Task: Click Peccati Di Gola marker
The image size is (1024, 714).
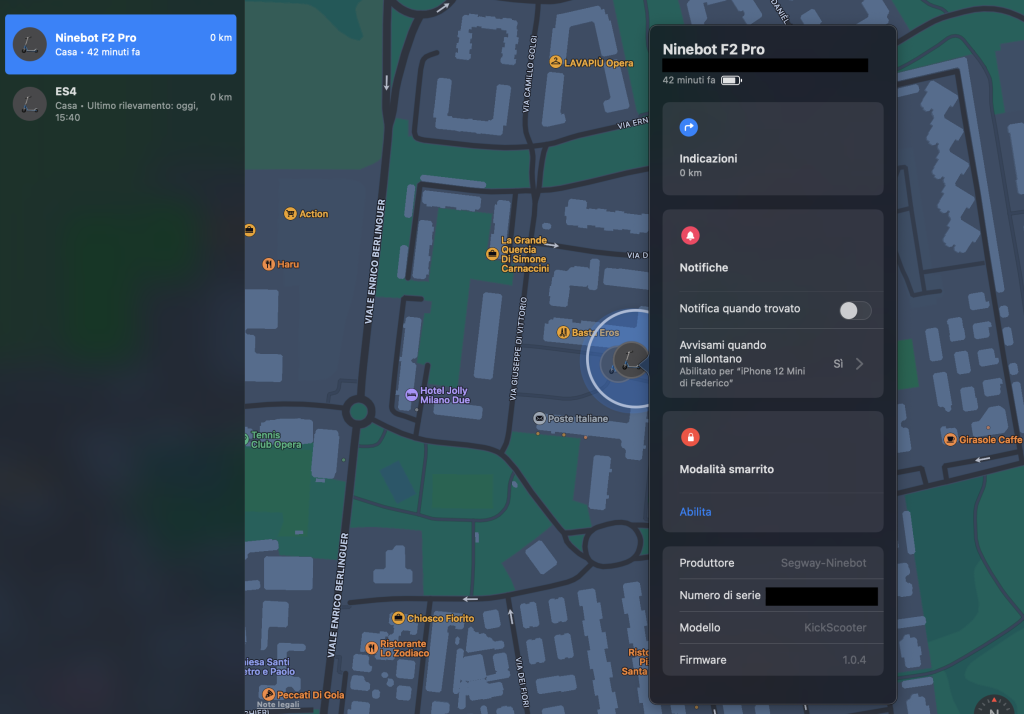Action: pyautogui.click(x=268, y=694)
